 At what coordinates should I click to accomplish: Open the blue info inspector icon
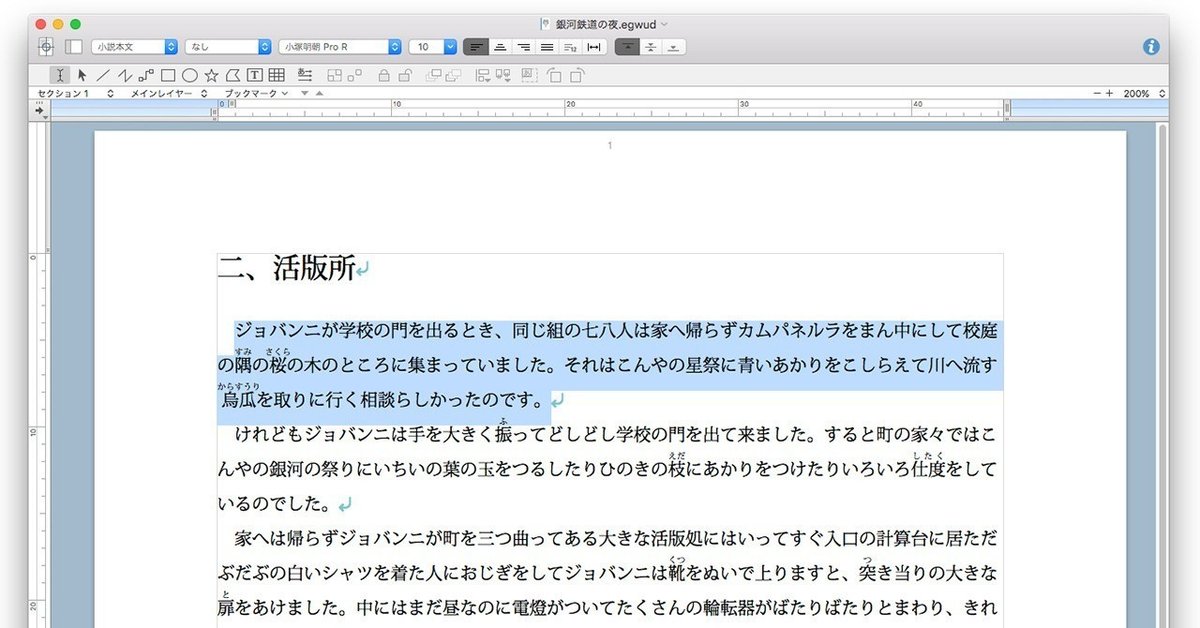1150,47
